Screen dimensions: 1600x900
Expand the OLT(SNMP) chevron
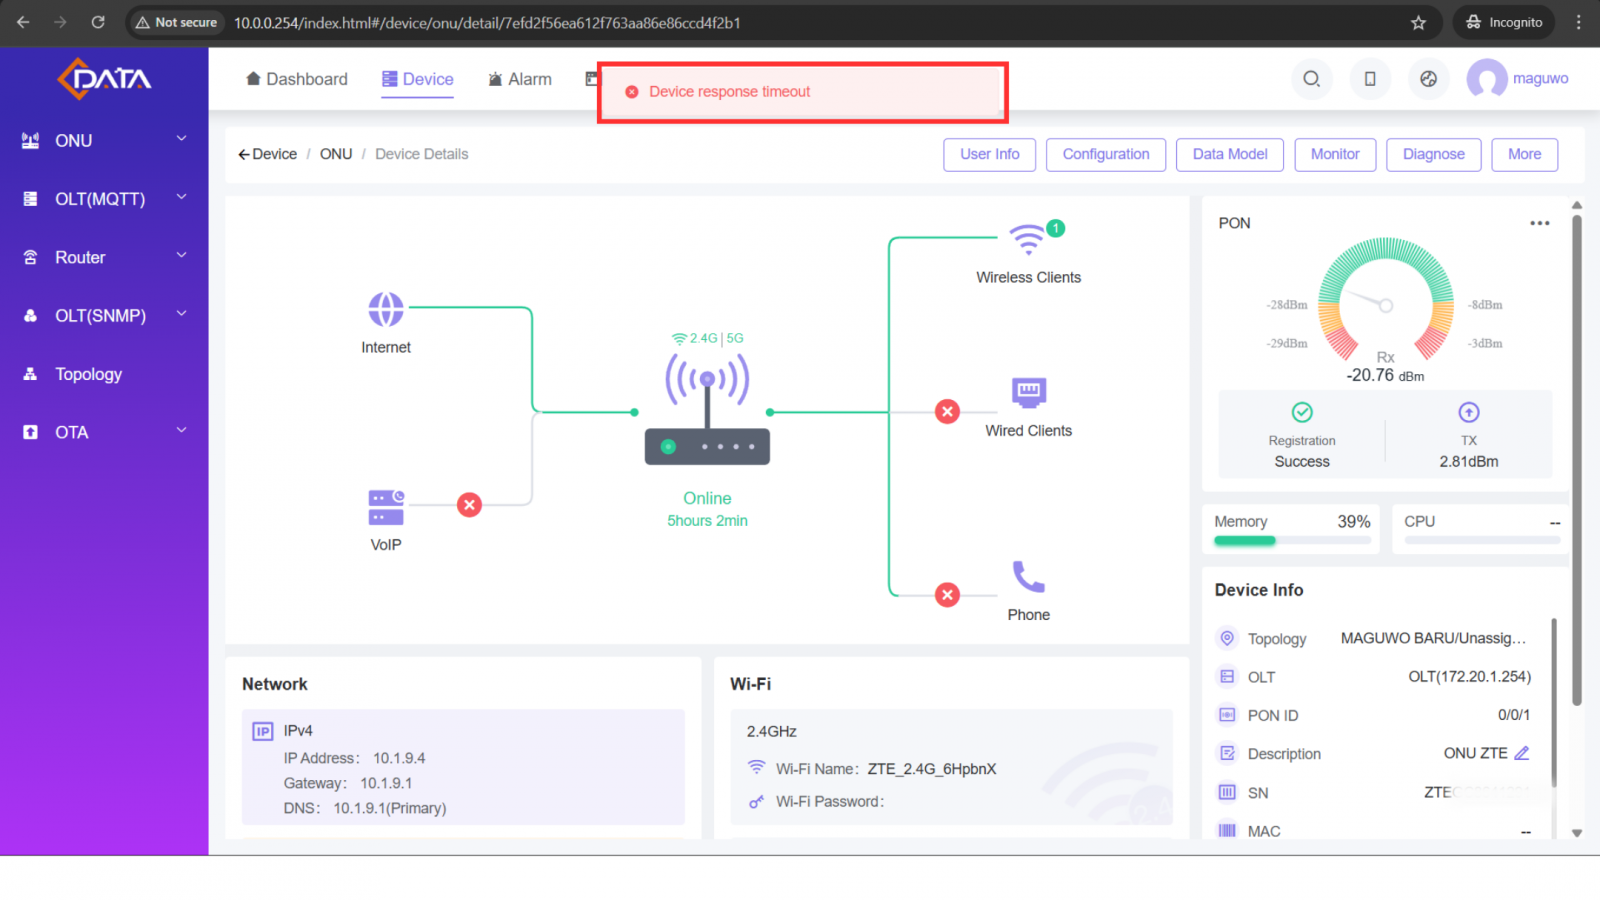click(182, 314)
